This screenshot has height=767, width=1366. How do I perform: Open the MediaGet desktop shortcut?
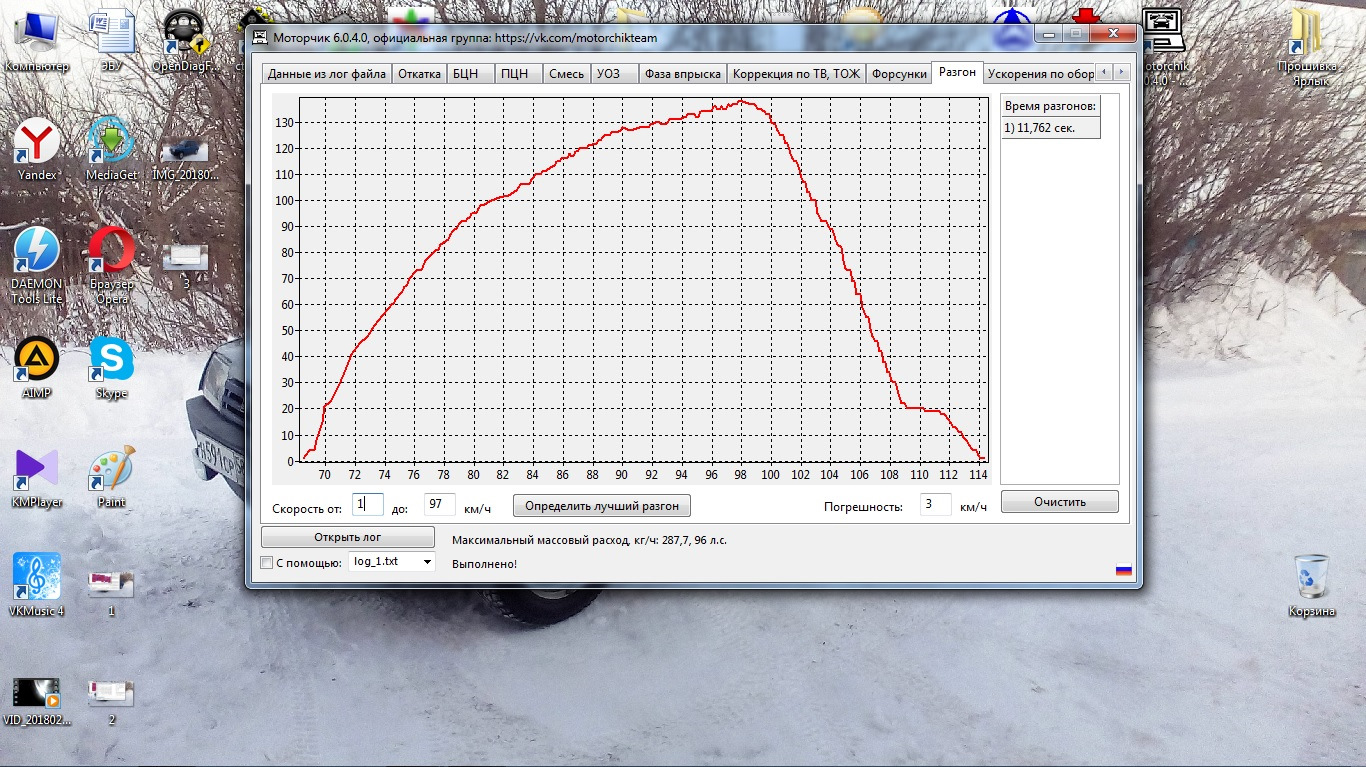tap(112, 148)
